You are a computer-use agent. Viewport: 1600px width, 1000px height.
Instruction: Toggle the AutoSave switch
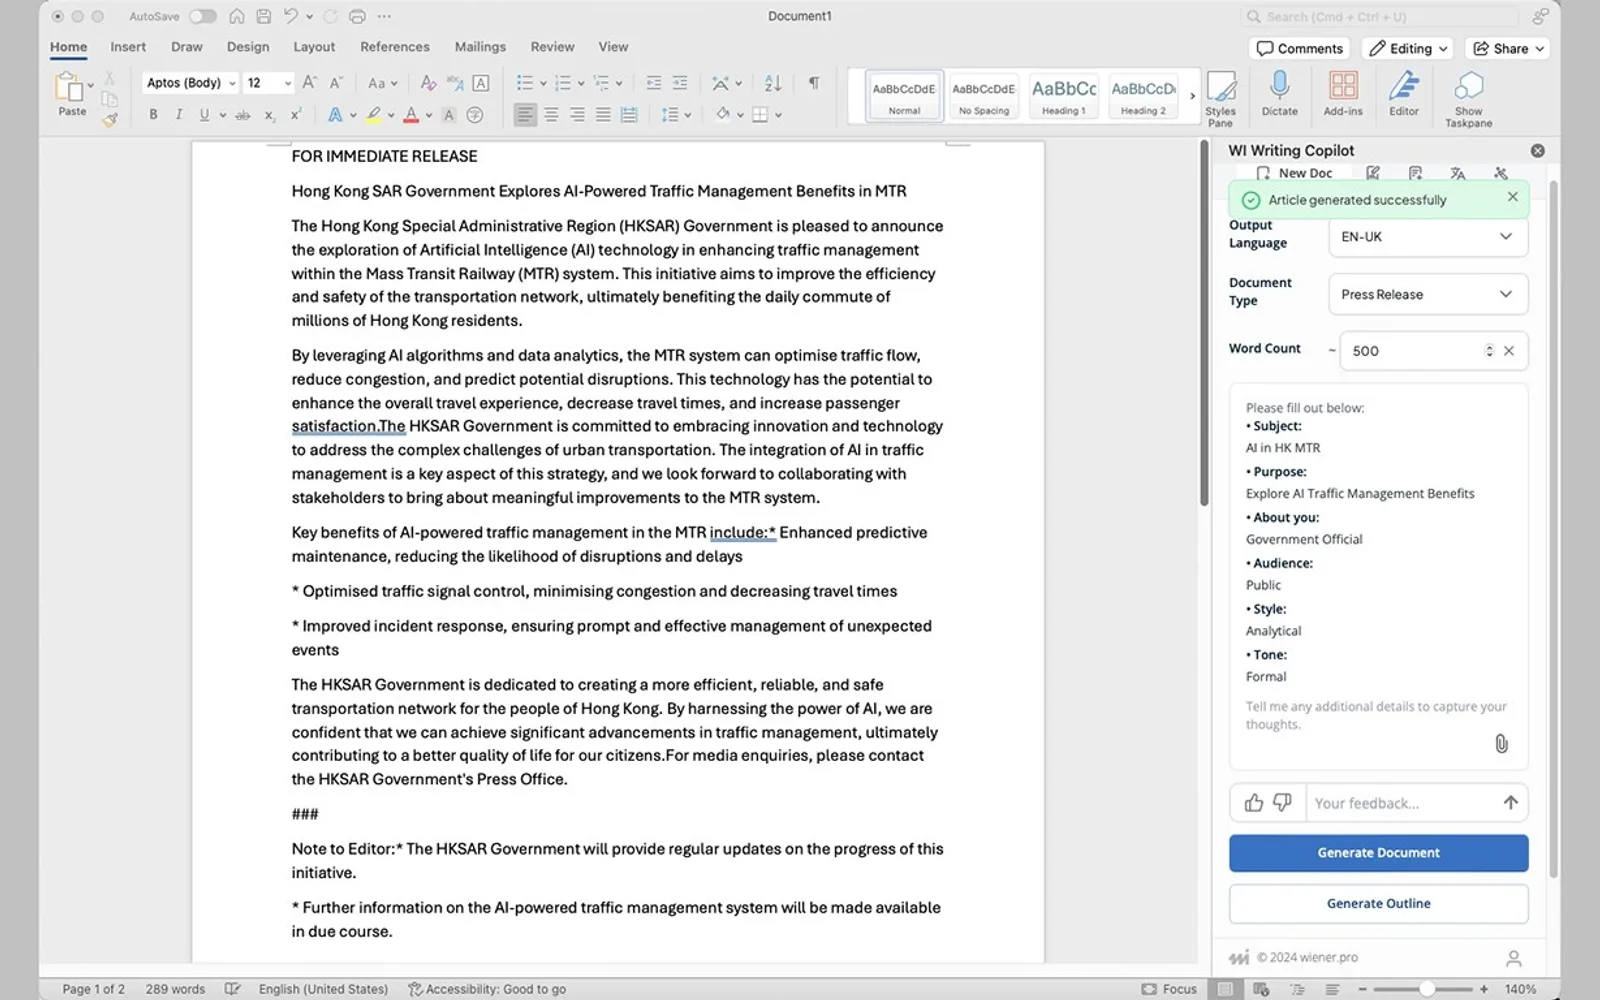202,16
